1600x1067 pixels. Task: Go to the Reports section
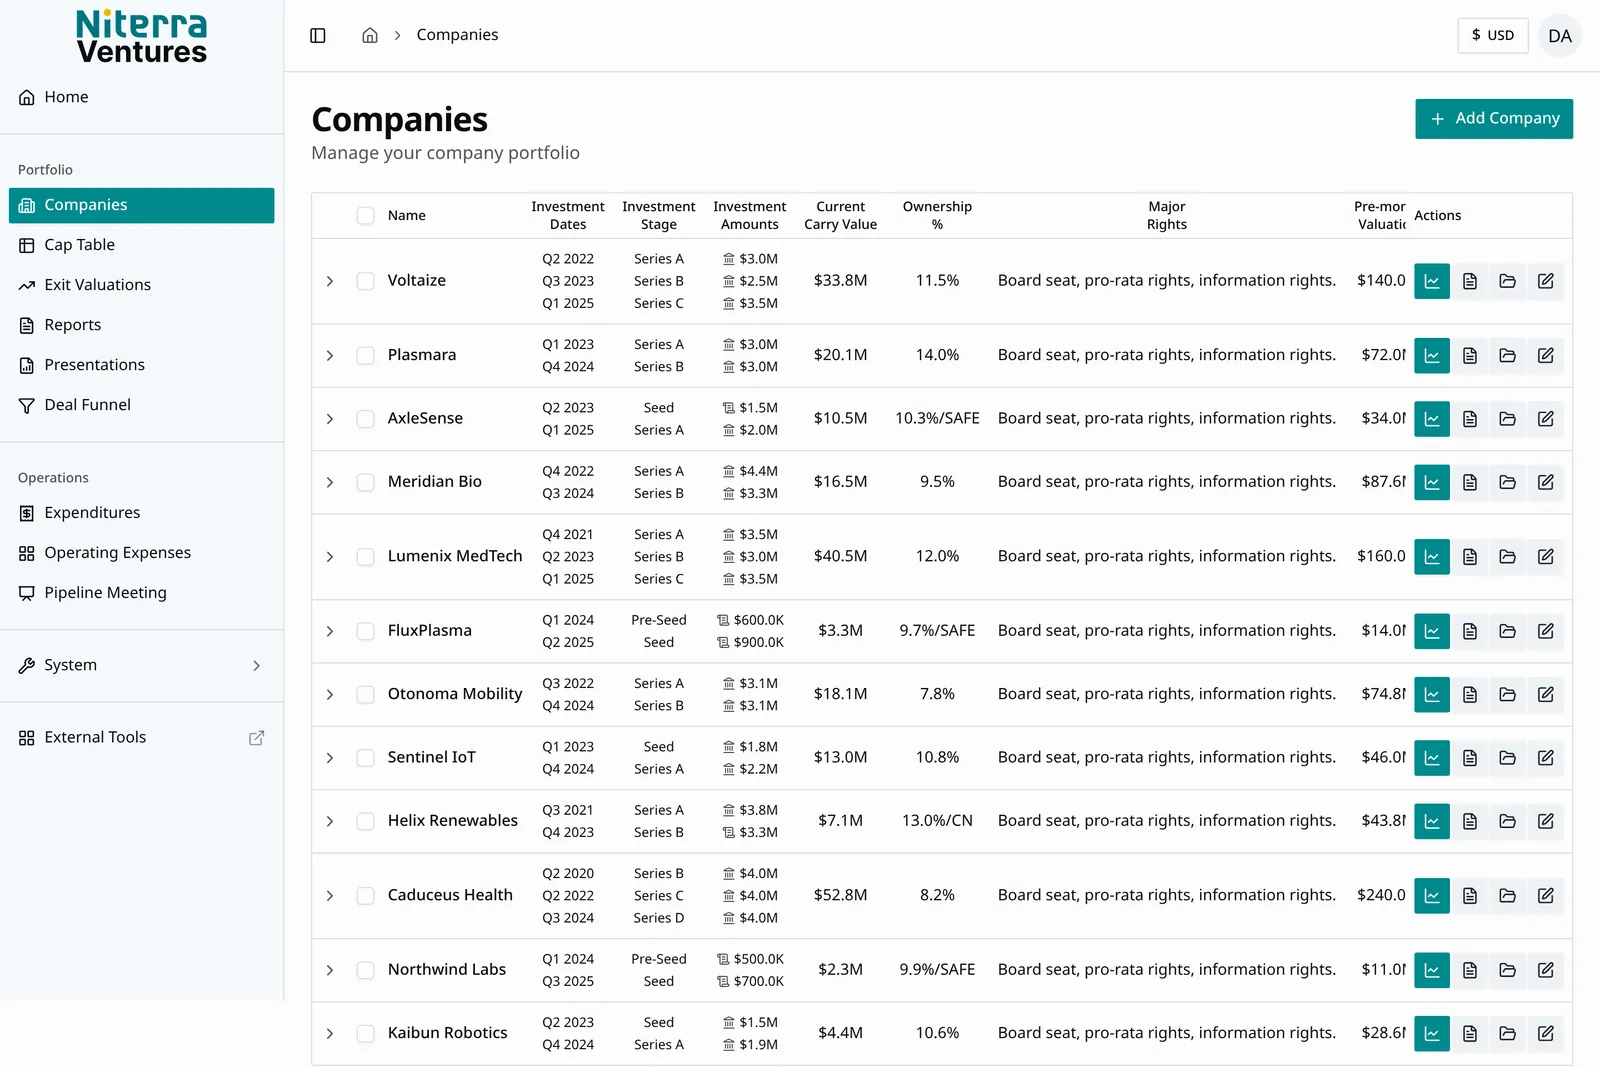click(141, 325)
